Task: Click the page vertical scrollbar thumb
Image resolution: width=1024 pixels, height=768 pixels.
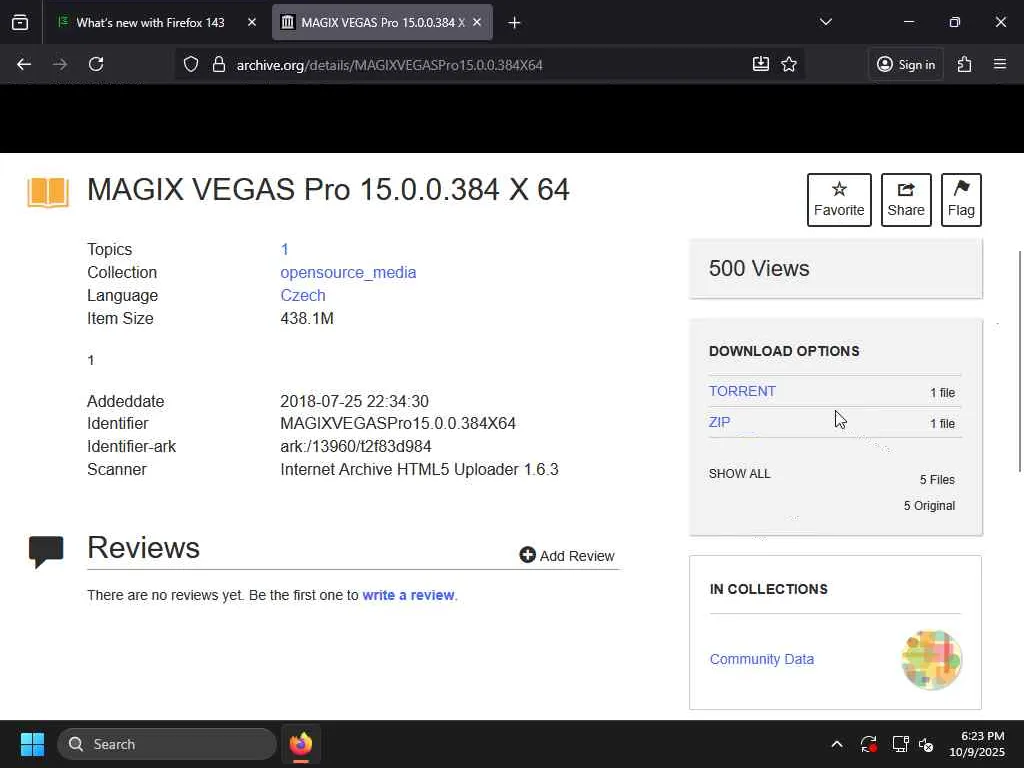Action: point(1020,360)
